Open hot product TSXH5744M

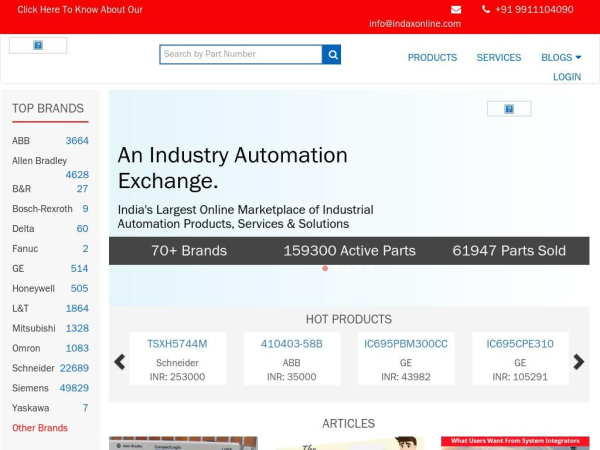[x=178, y=344]
